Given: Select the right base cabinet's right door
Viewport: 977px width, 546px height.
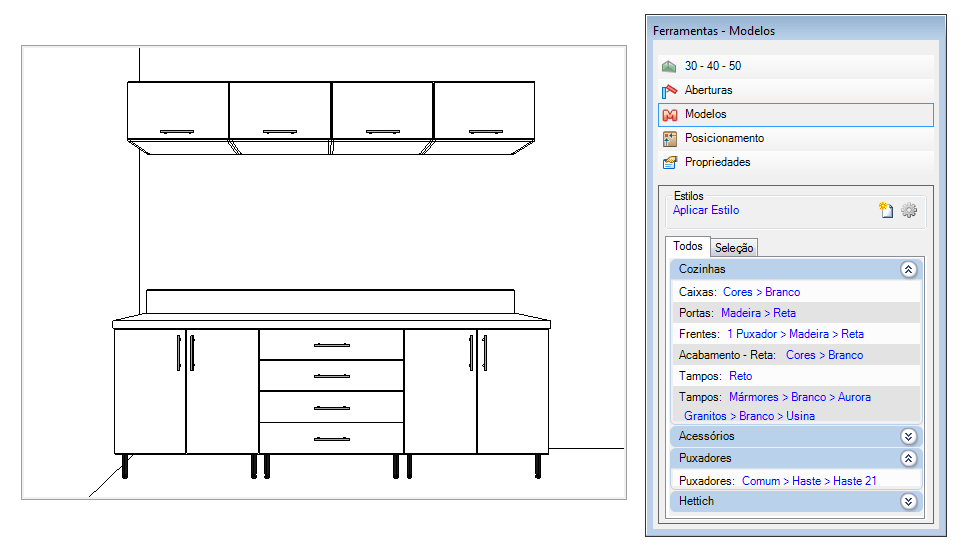Looking at the screenshot, I should (x=513, y=391).
